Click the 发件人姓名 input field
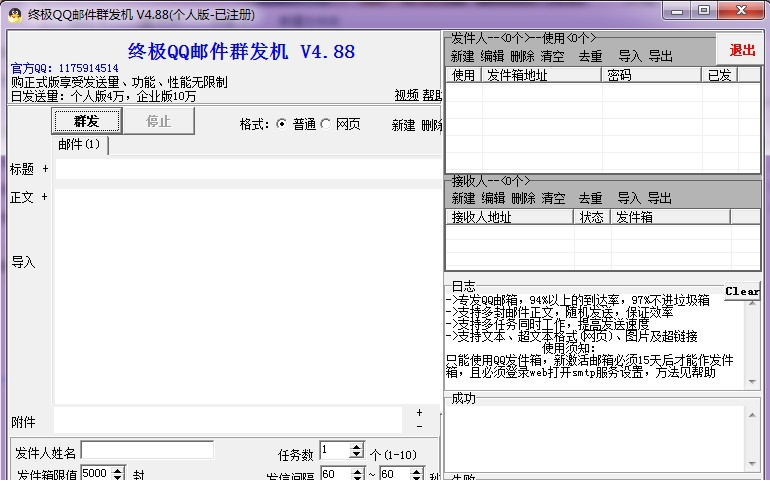The image size is (770, 499). (x=147, y=450)
